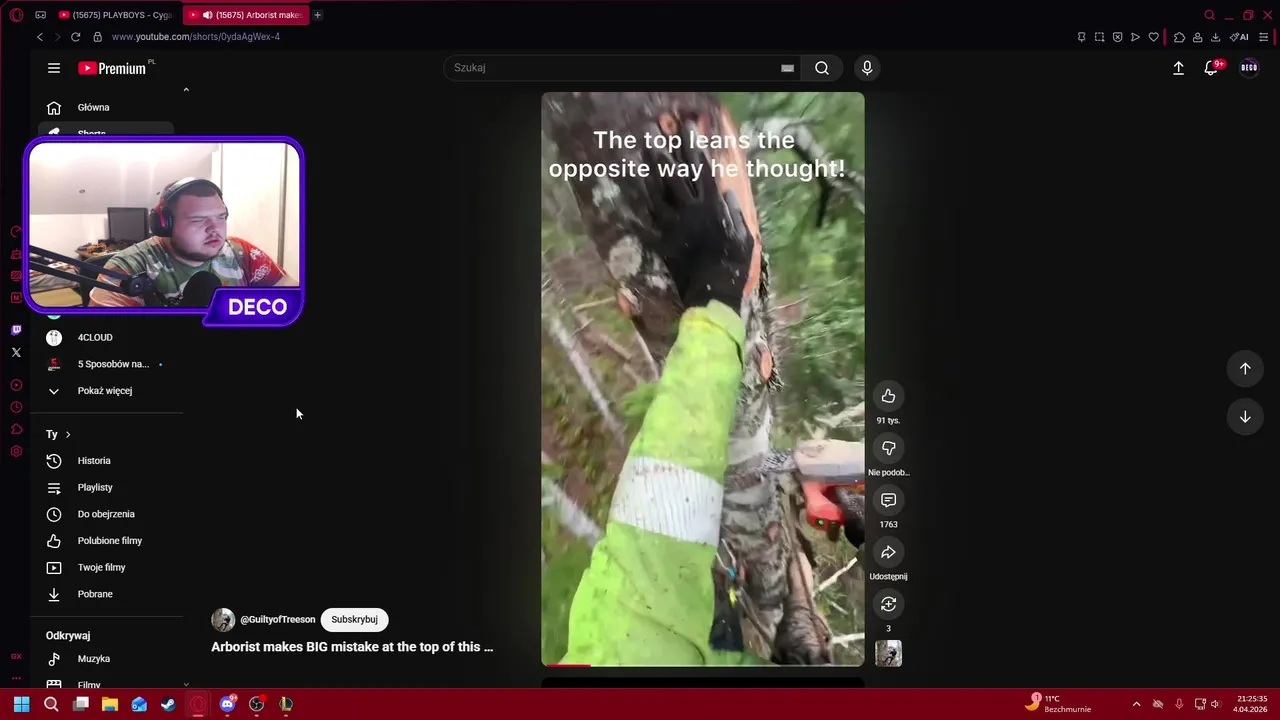
Task: Open Do obejrzenia watch later list
Action: pyautogui.click(x=106, y=514)
